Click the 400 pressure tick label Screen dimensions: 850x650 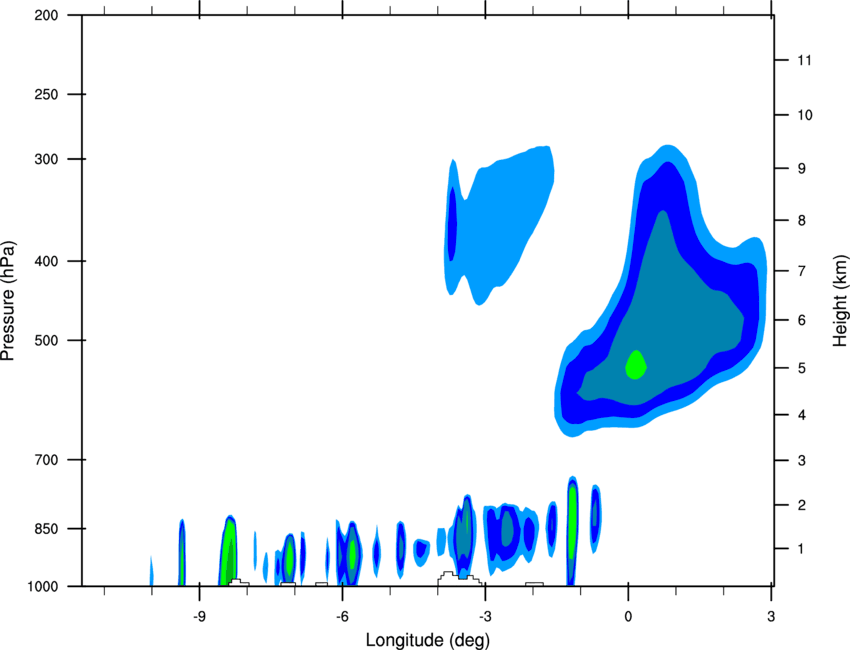coord(46,261)
